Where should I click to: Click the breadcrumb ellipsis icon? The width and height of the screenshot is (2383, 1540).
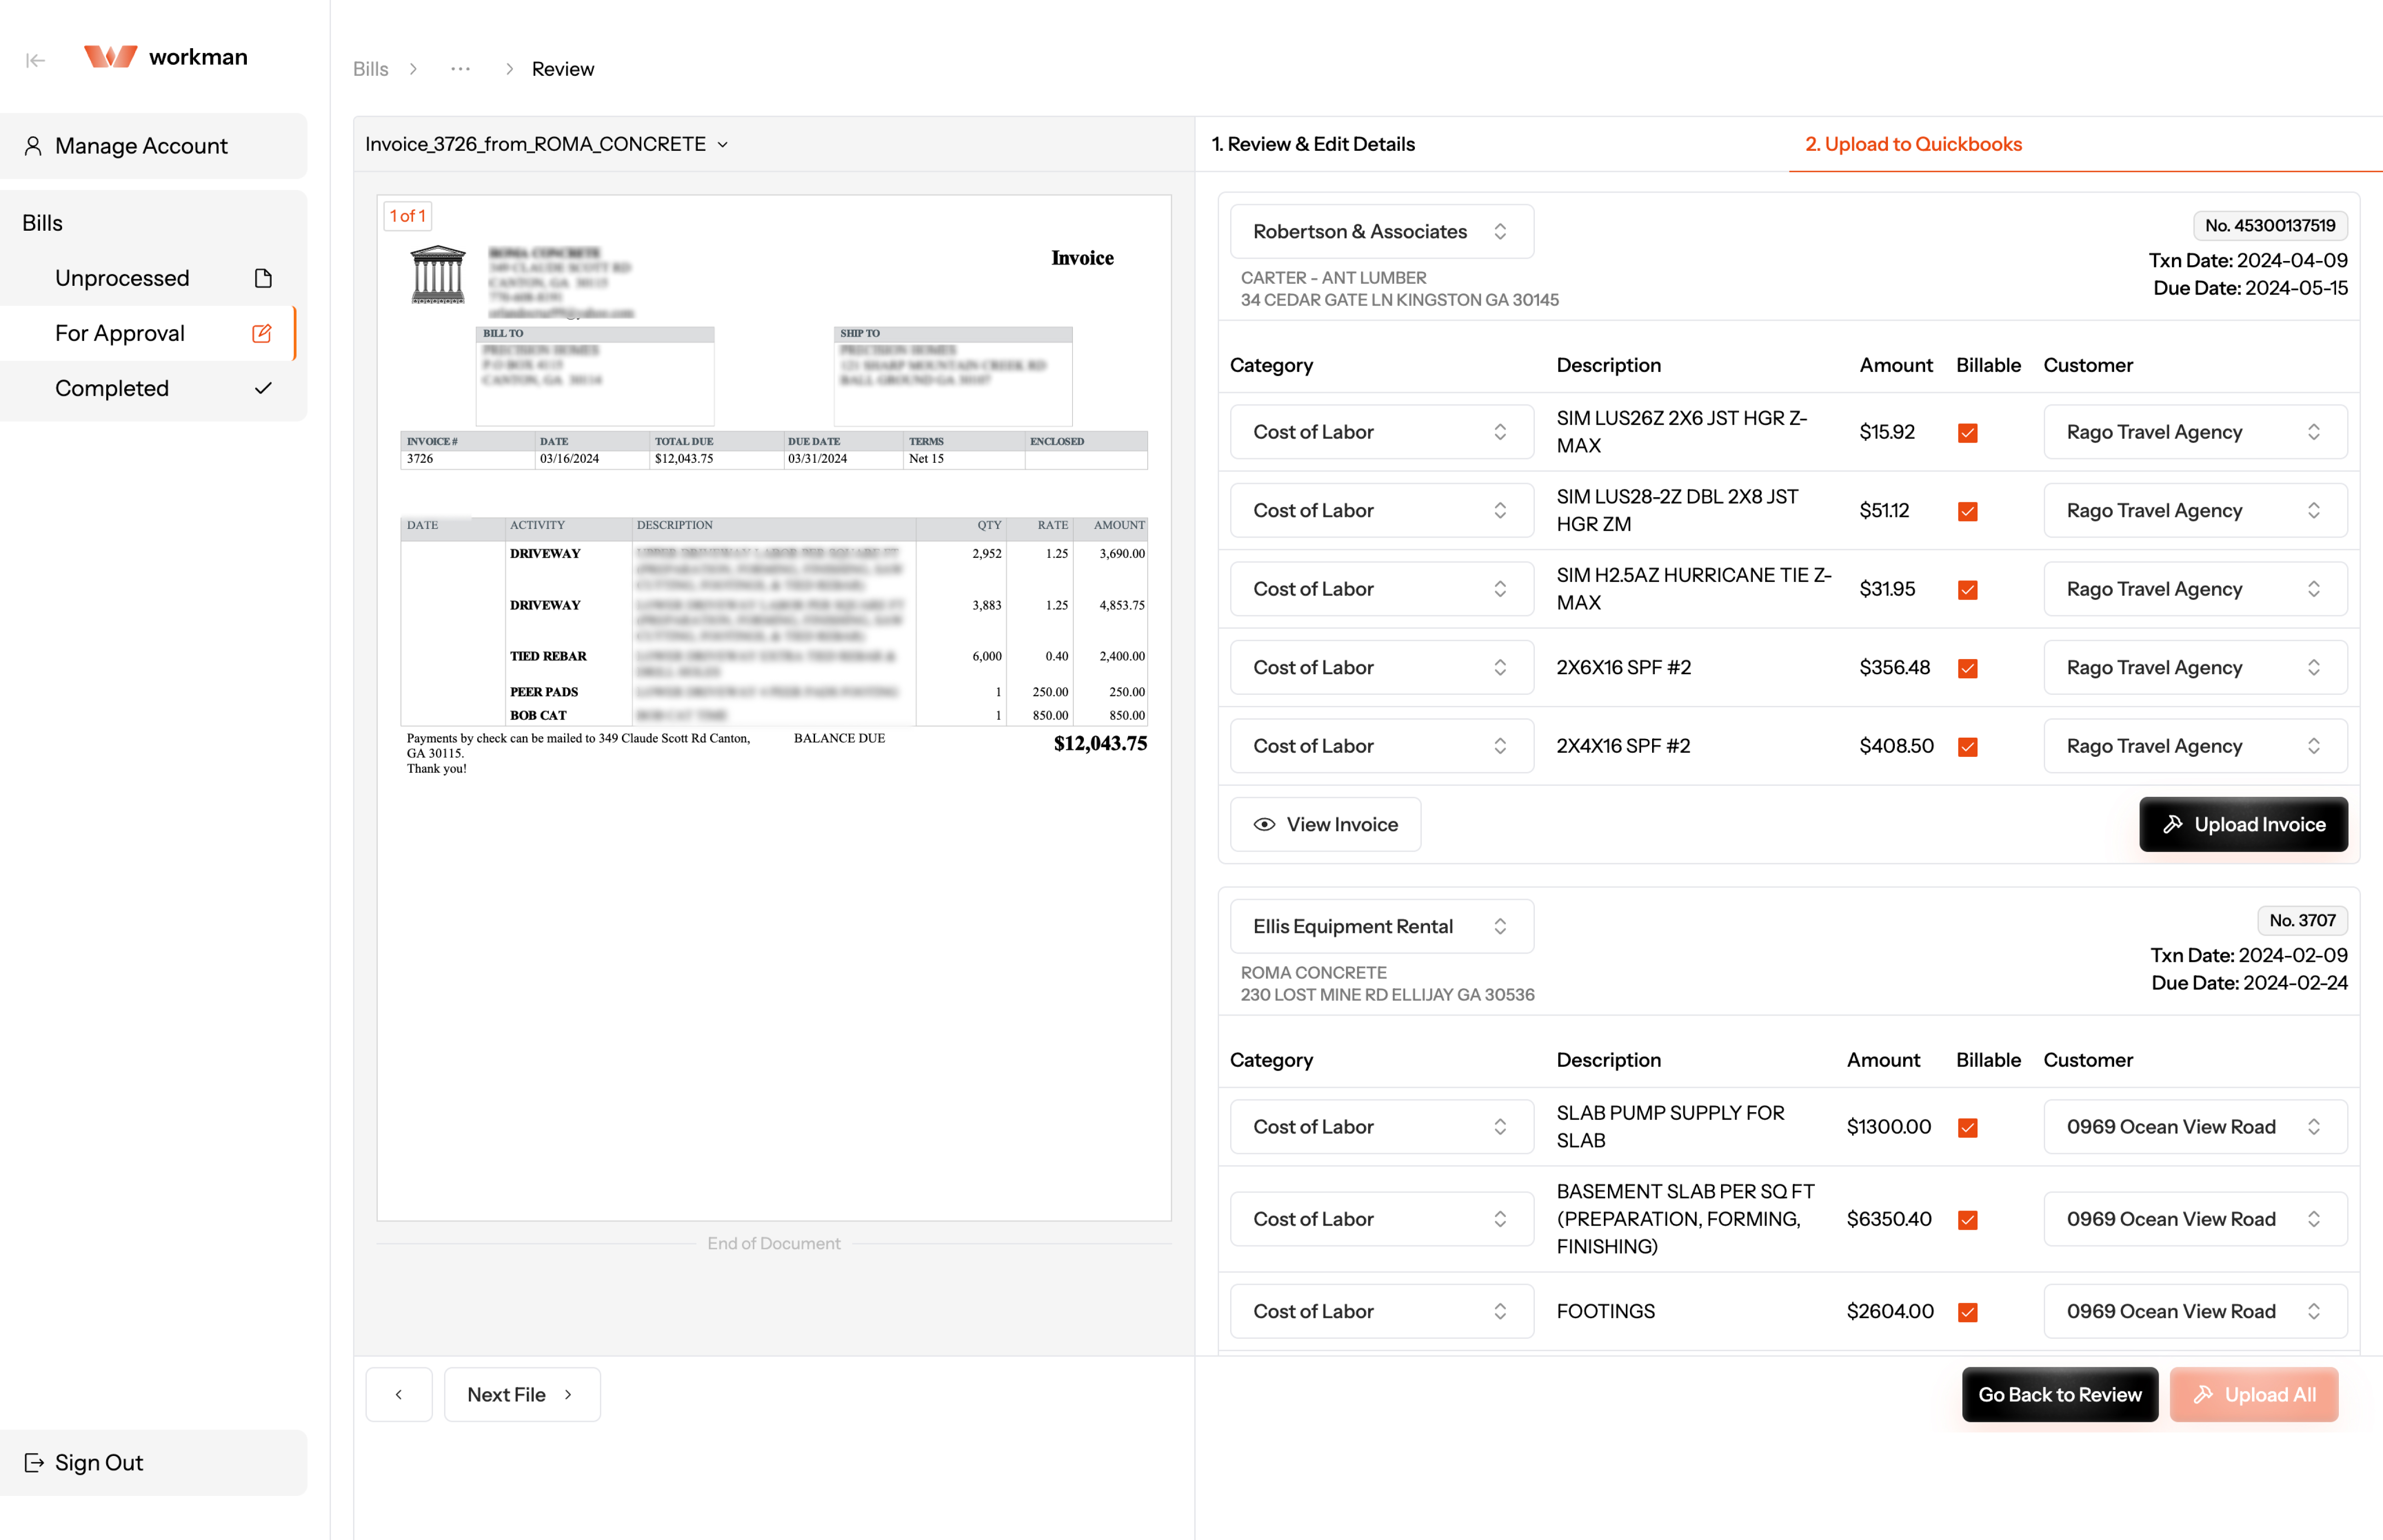460,69
